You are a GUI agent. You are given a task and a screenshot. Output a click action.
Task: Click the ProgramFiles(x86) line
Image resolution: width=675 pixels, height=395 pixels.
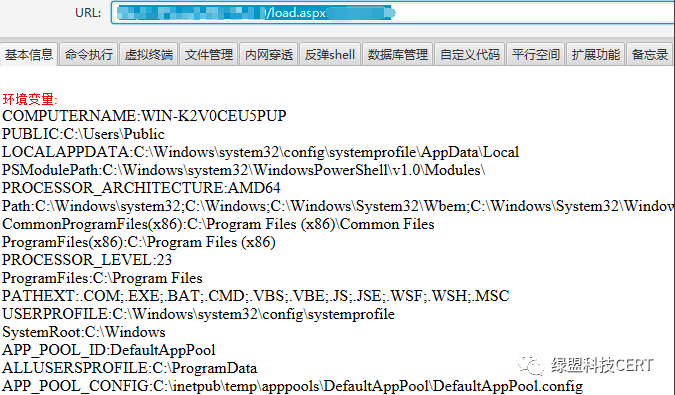(139, 242)
